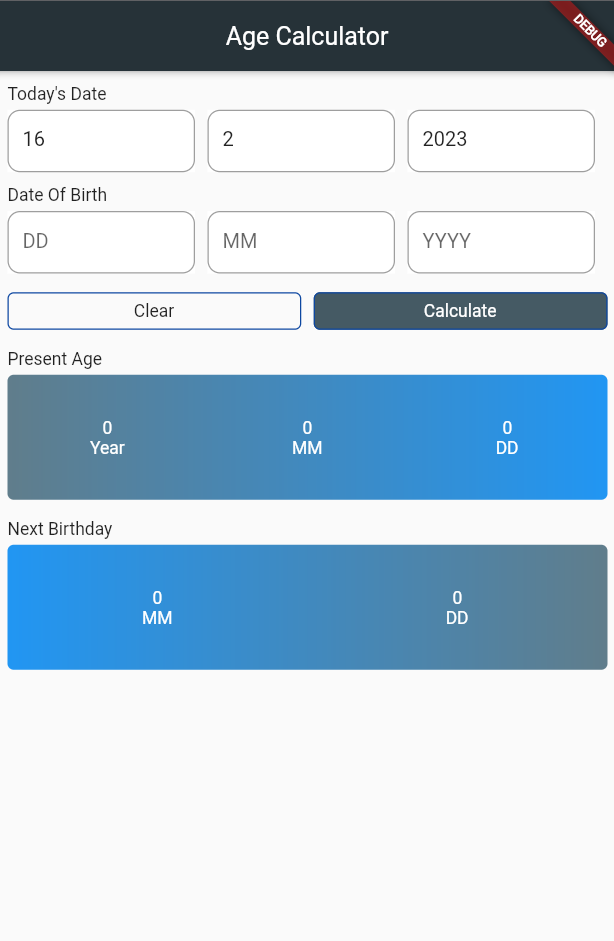Click the YYYY birth year field
Image resolution: width=614 pixels, height=941 pixels.
coord(500,242)
